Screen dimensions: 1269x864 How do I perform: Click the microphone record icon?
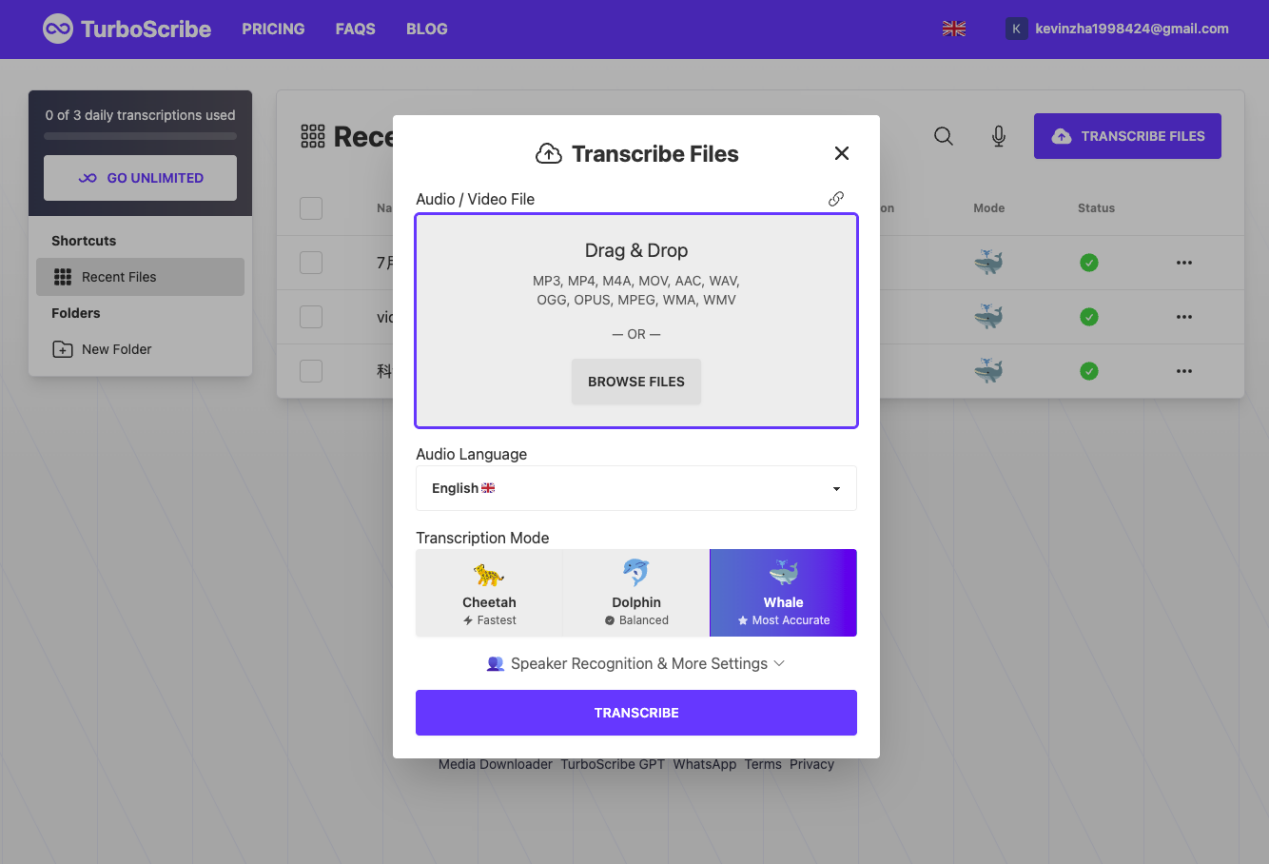pyautogui.click(x=998, y=136)
